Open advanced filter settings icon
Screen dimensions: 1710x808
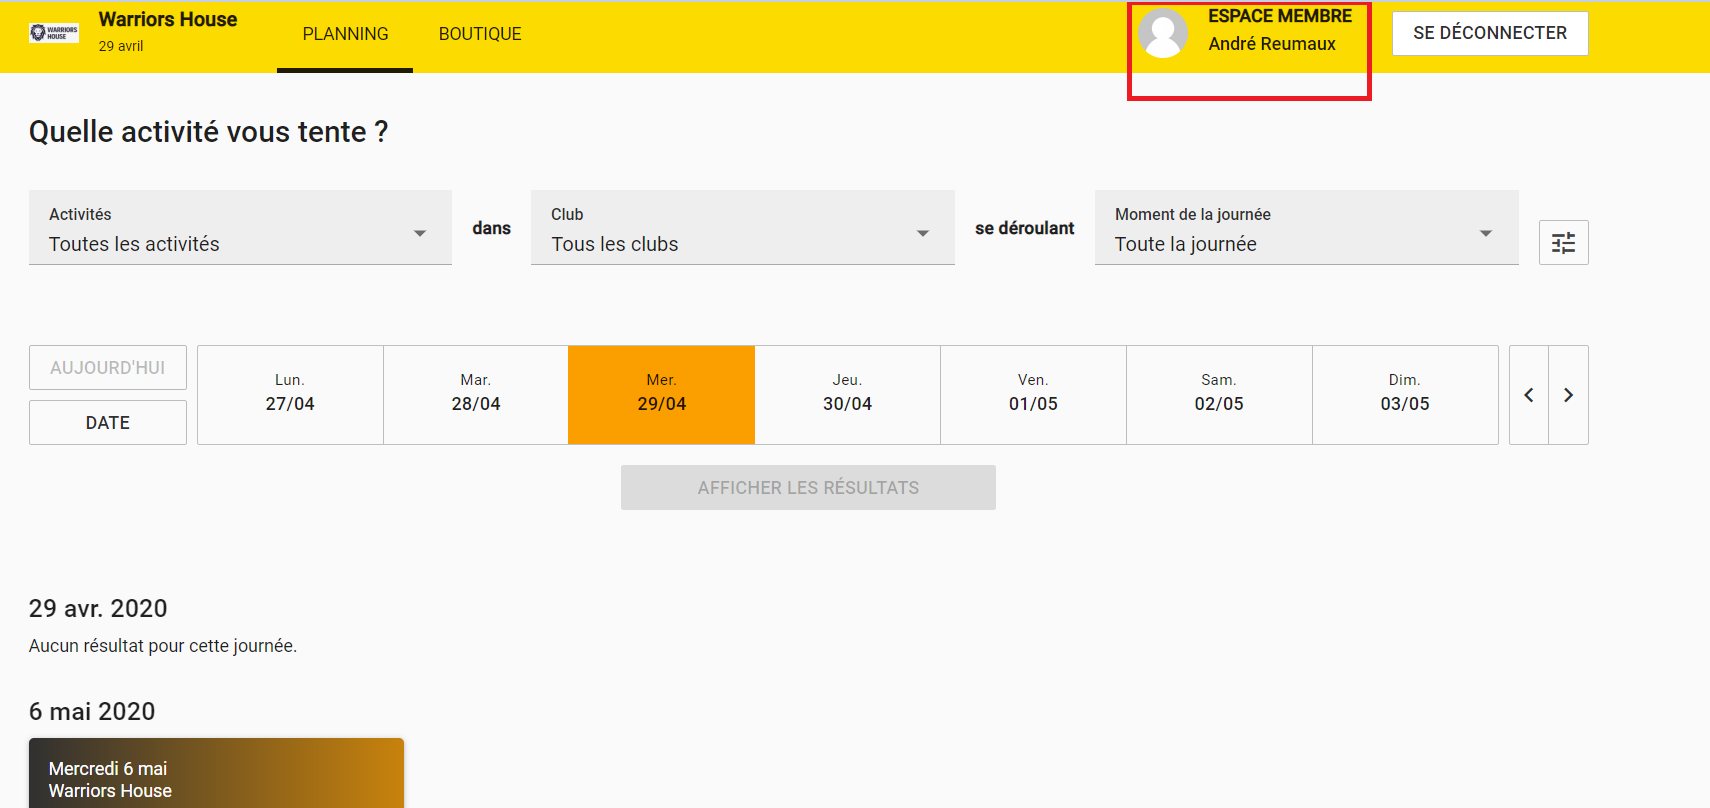[x=1563, y=243]
